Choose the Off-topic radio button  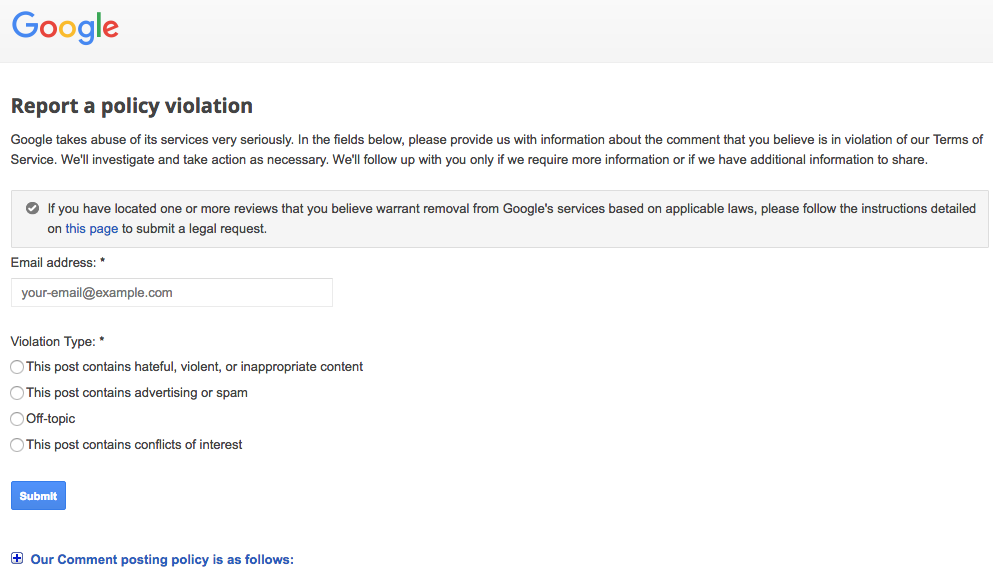17,419
